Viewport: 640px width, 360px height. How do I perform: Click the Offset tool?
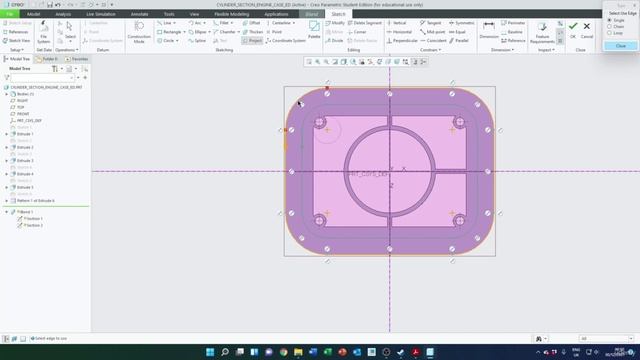pos(251,23)
